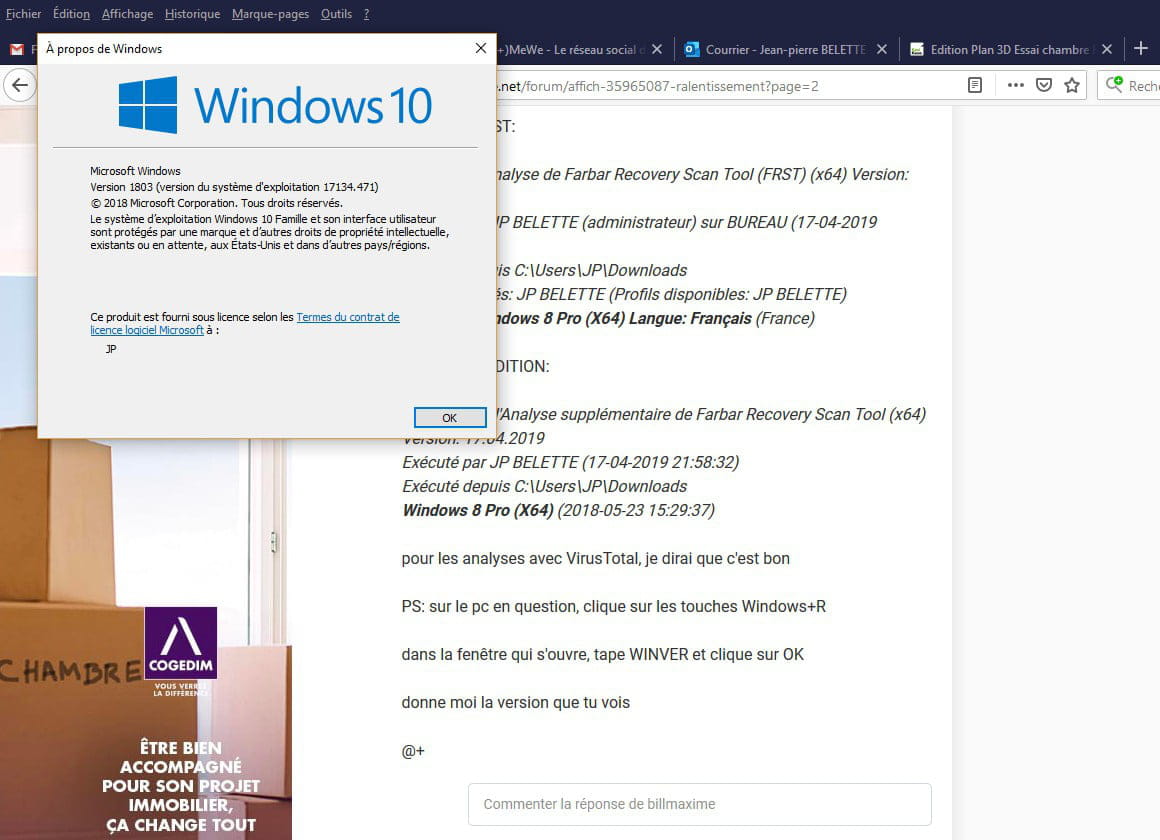Close the À propos de Windows dialog
1160x840 pixels.
pyautogui.click(x=481, y=48)
